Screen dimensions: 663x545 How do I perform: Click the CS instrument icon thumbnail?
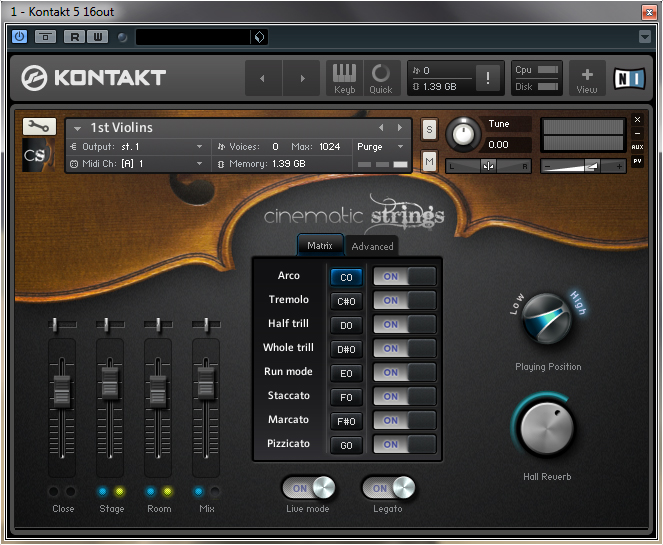point(38,155)
